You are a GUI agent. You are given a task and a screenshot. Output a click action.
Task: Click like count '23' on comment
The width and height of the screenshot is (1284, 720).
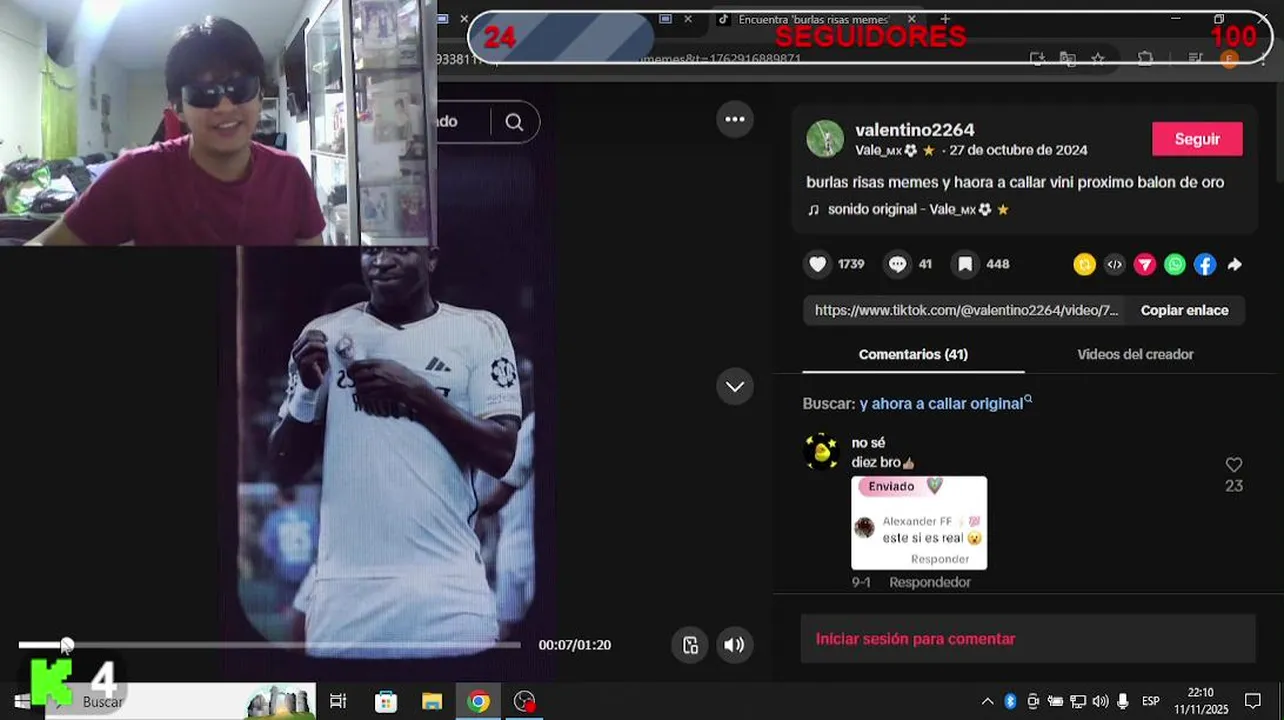(x=1234, y=486)
